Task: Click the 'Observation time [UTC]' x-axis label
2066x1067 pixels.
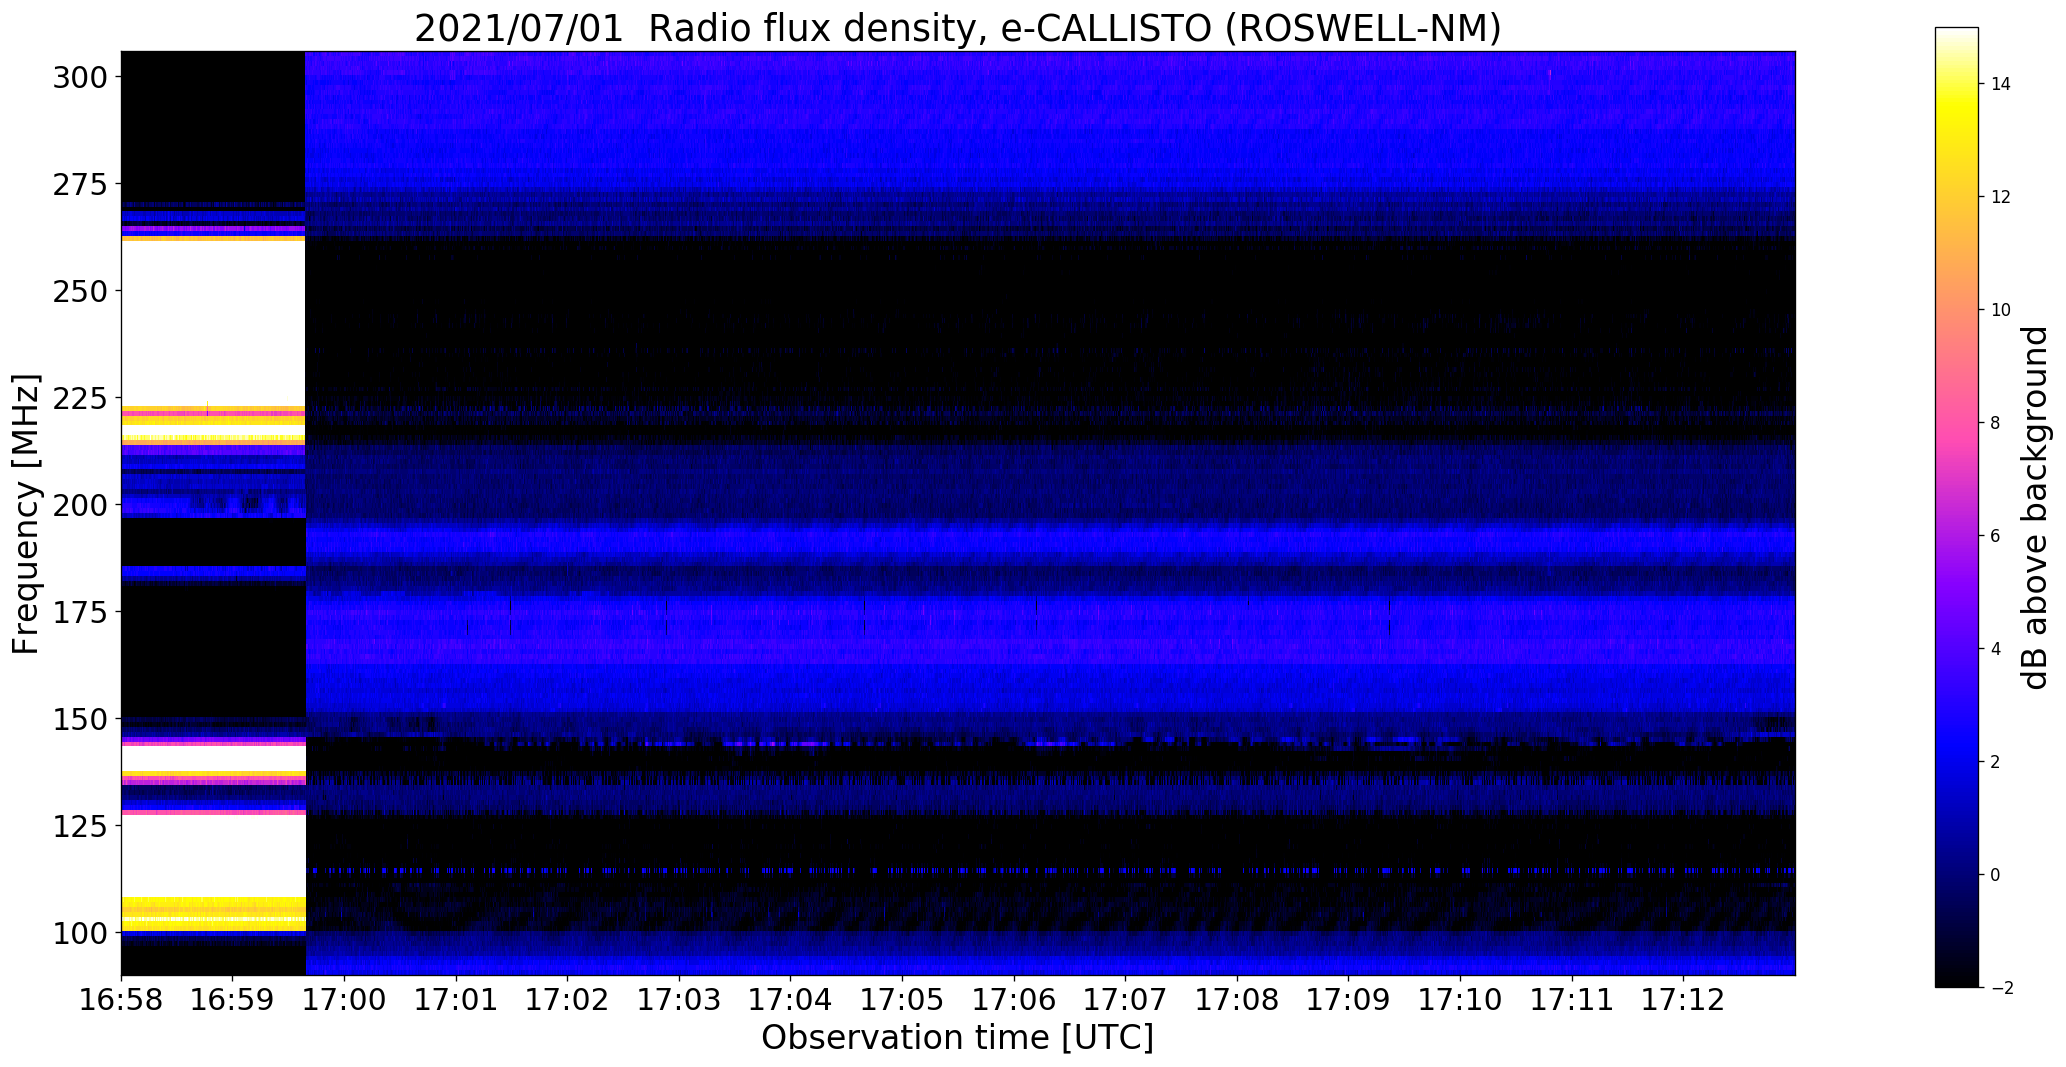Action: click(x=958, y=1038)
